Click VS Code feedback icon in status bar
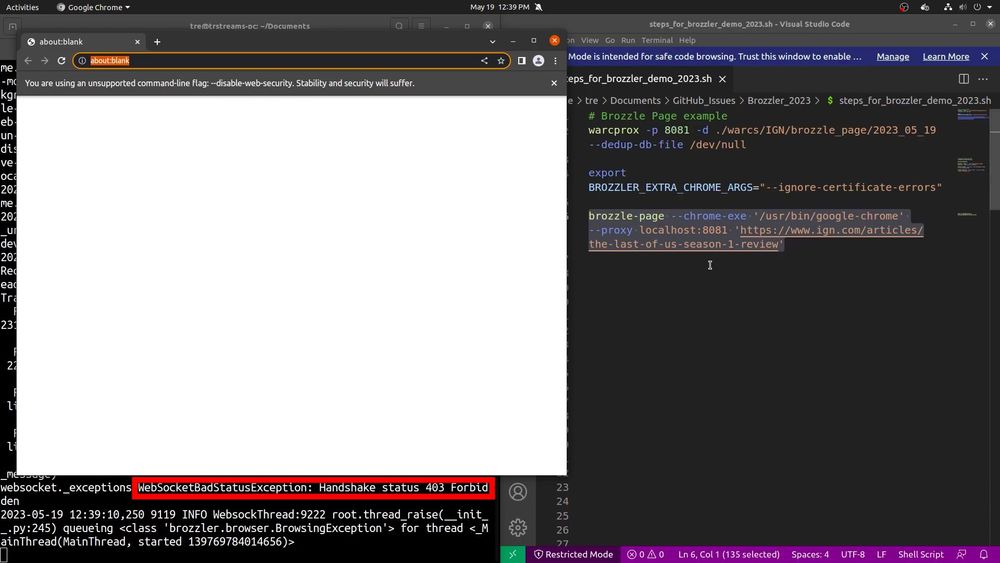The height and width of the screenshot is (563, 1000). 962,555
